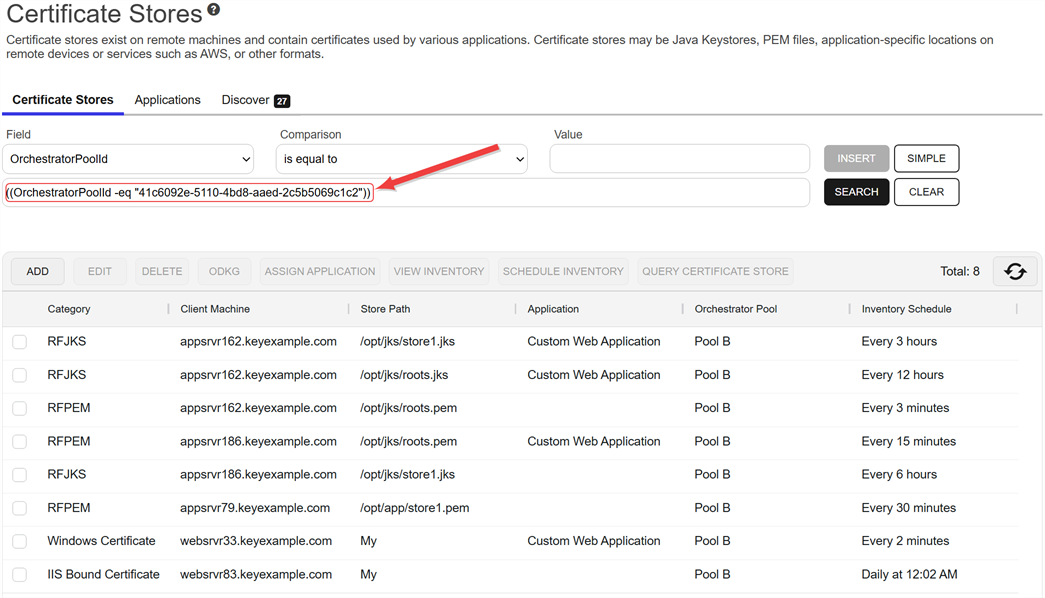Click websrvr83.keyexample.com cell
This screenshot has height=598, width=1045.
[x=256, y=575]
